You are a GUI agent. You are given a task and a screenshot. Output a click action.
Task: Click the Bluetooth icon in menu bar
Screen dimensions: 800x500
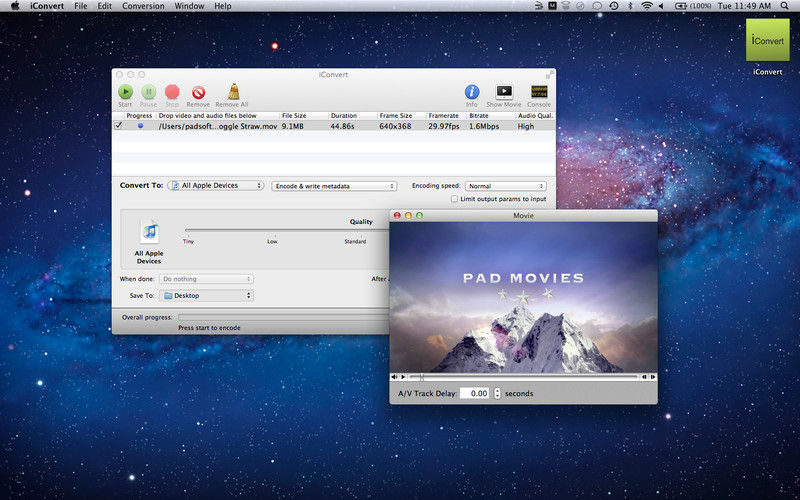630,6
